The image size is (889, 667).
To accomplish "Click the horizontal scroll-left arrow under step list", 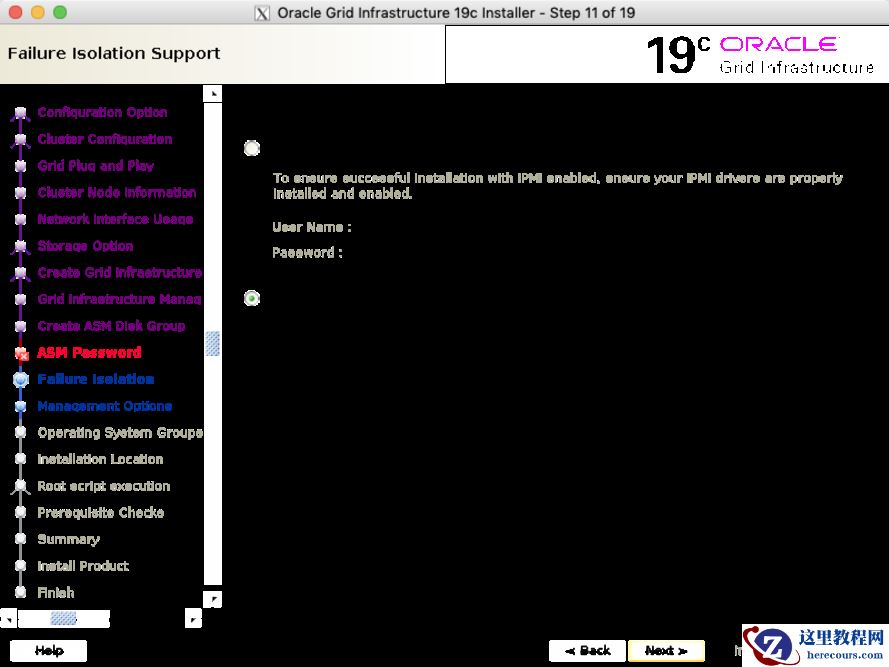I will tap(9, 619).
